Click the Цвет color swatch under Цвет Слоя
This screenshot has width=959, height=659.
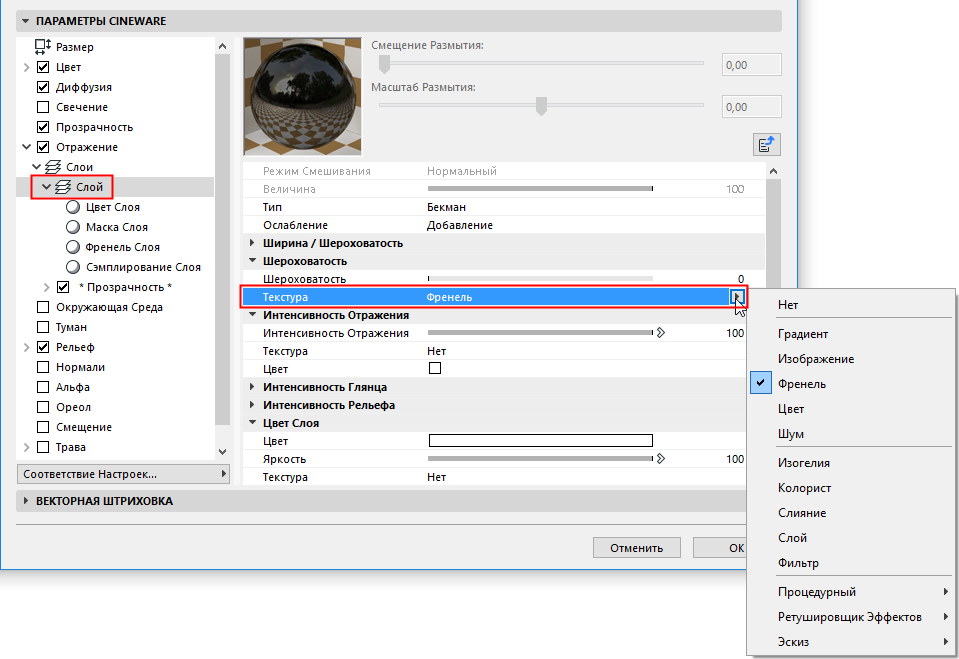540,439
